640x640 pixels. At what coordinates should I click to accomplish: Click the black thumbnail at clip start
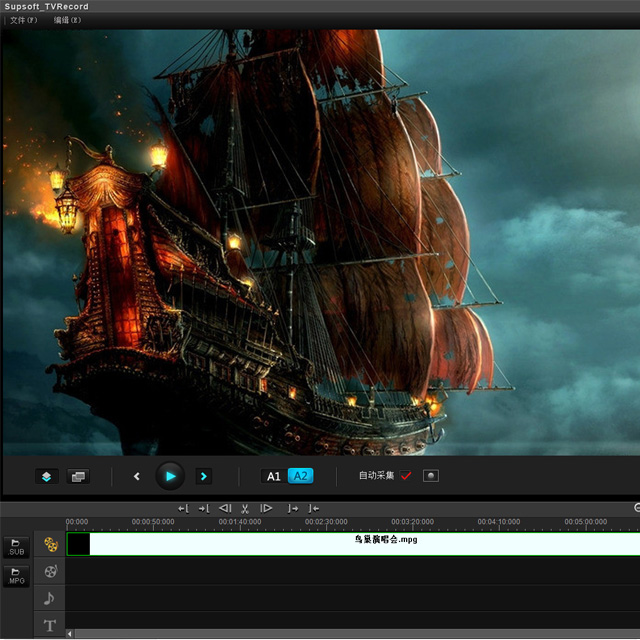[78, 544]
